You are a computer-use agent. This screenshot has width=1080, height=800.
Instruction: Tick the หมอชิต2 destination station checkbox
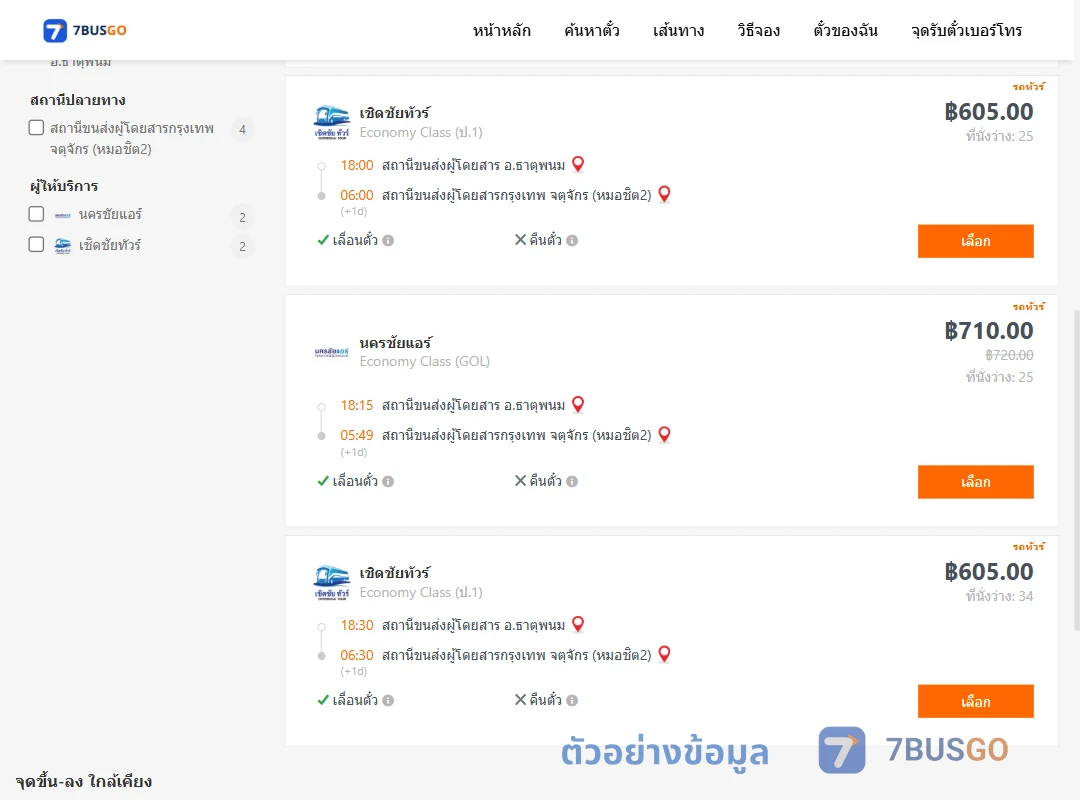pyautogui.click(x=37, y=127)
